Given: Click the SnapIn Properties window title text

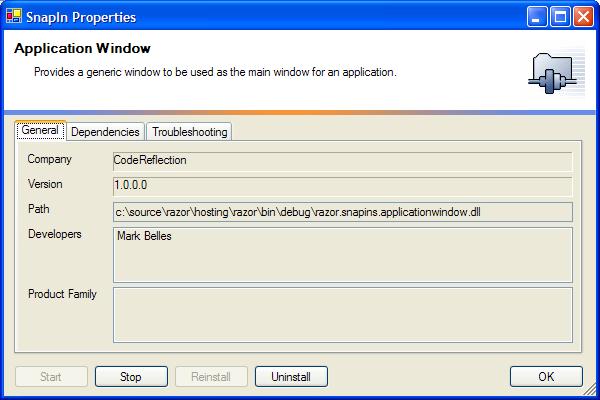Looking at the screenshot, I should [x=81, y=17].
